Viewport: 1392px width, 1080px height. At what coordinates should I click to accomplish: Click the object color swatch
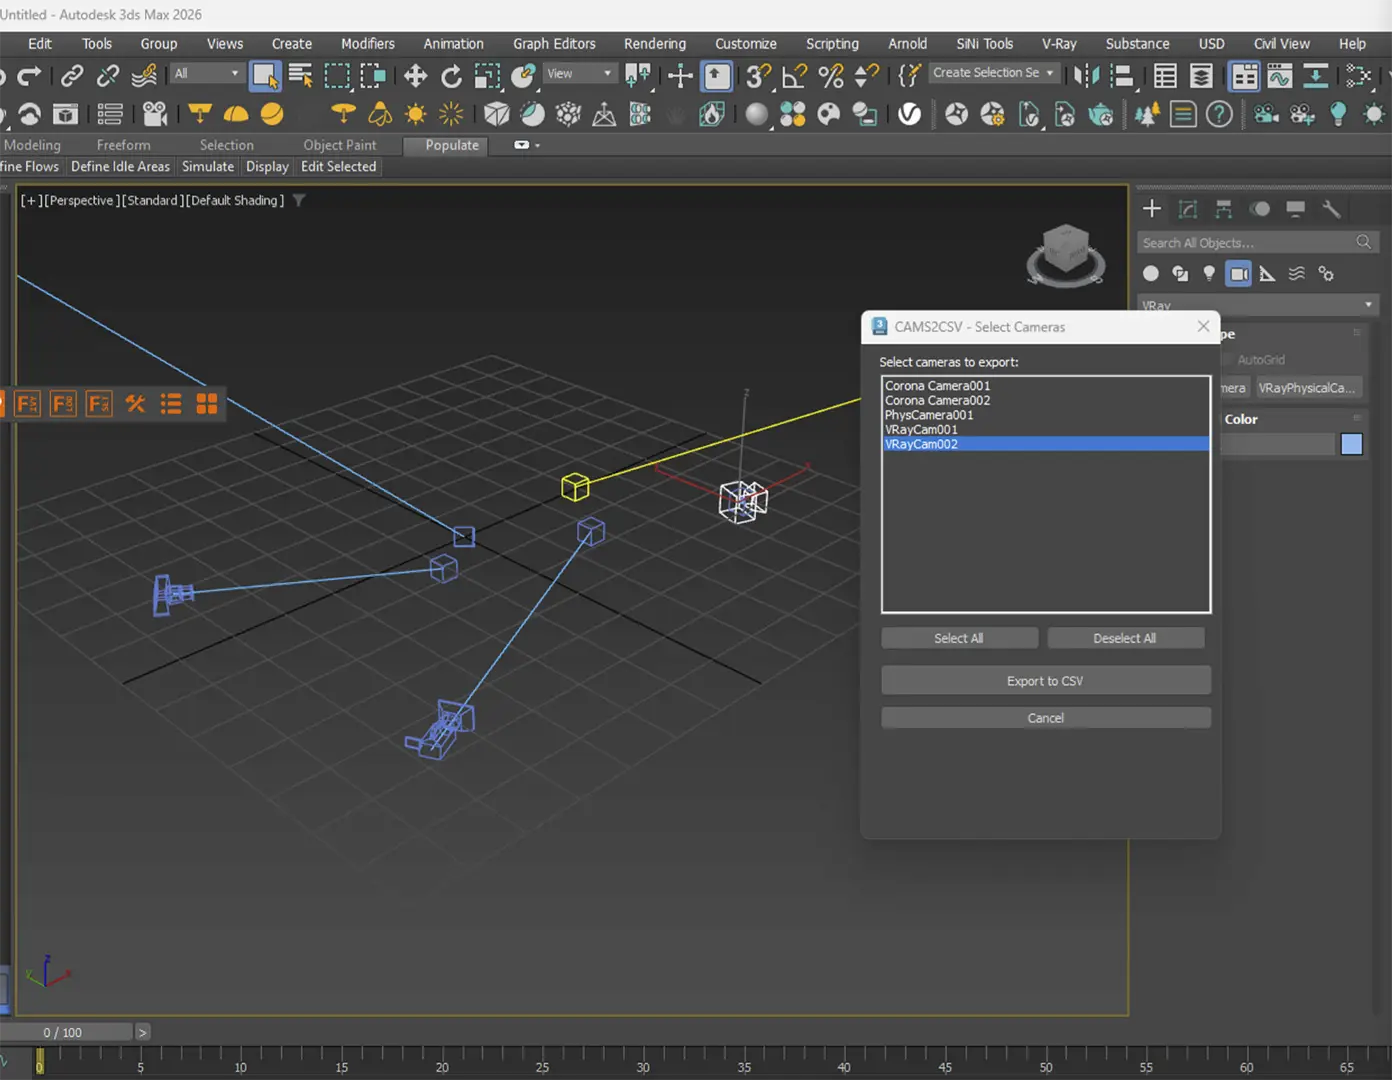tap(1351, 444)
